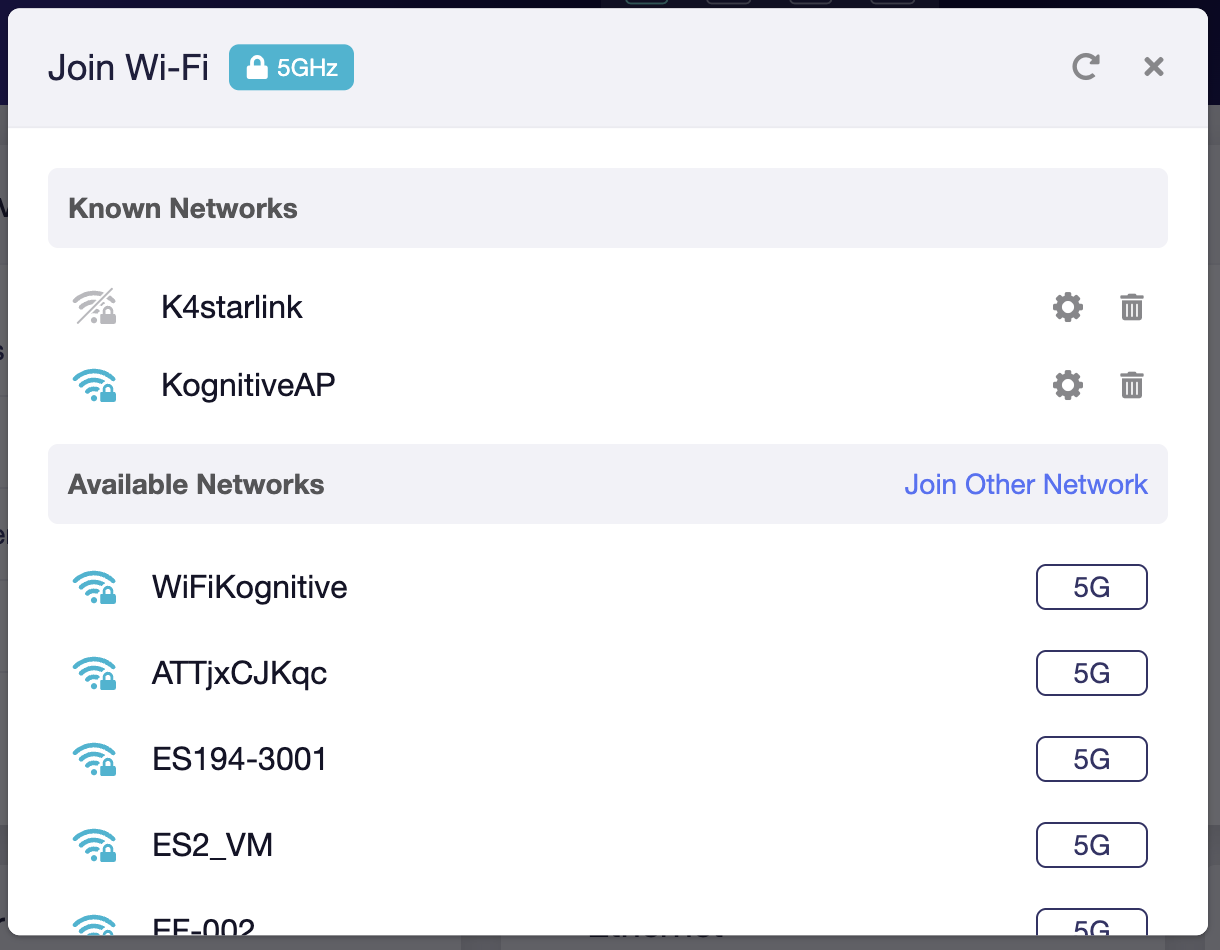Viewport: 1220px width, 950px height.
Task: Click KognitiveAP Wi-Fi signal icon
Action: click(x=95, y=385)
